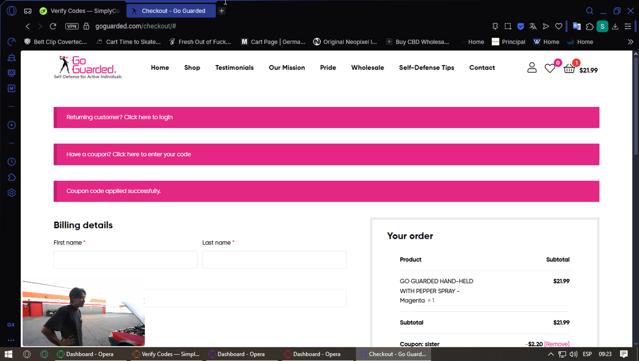Open Original Neopixel bookmark

tap(345, 42)
